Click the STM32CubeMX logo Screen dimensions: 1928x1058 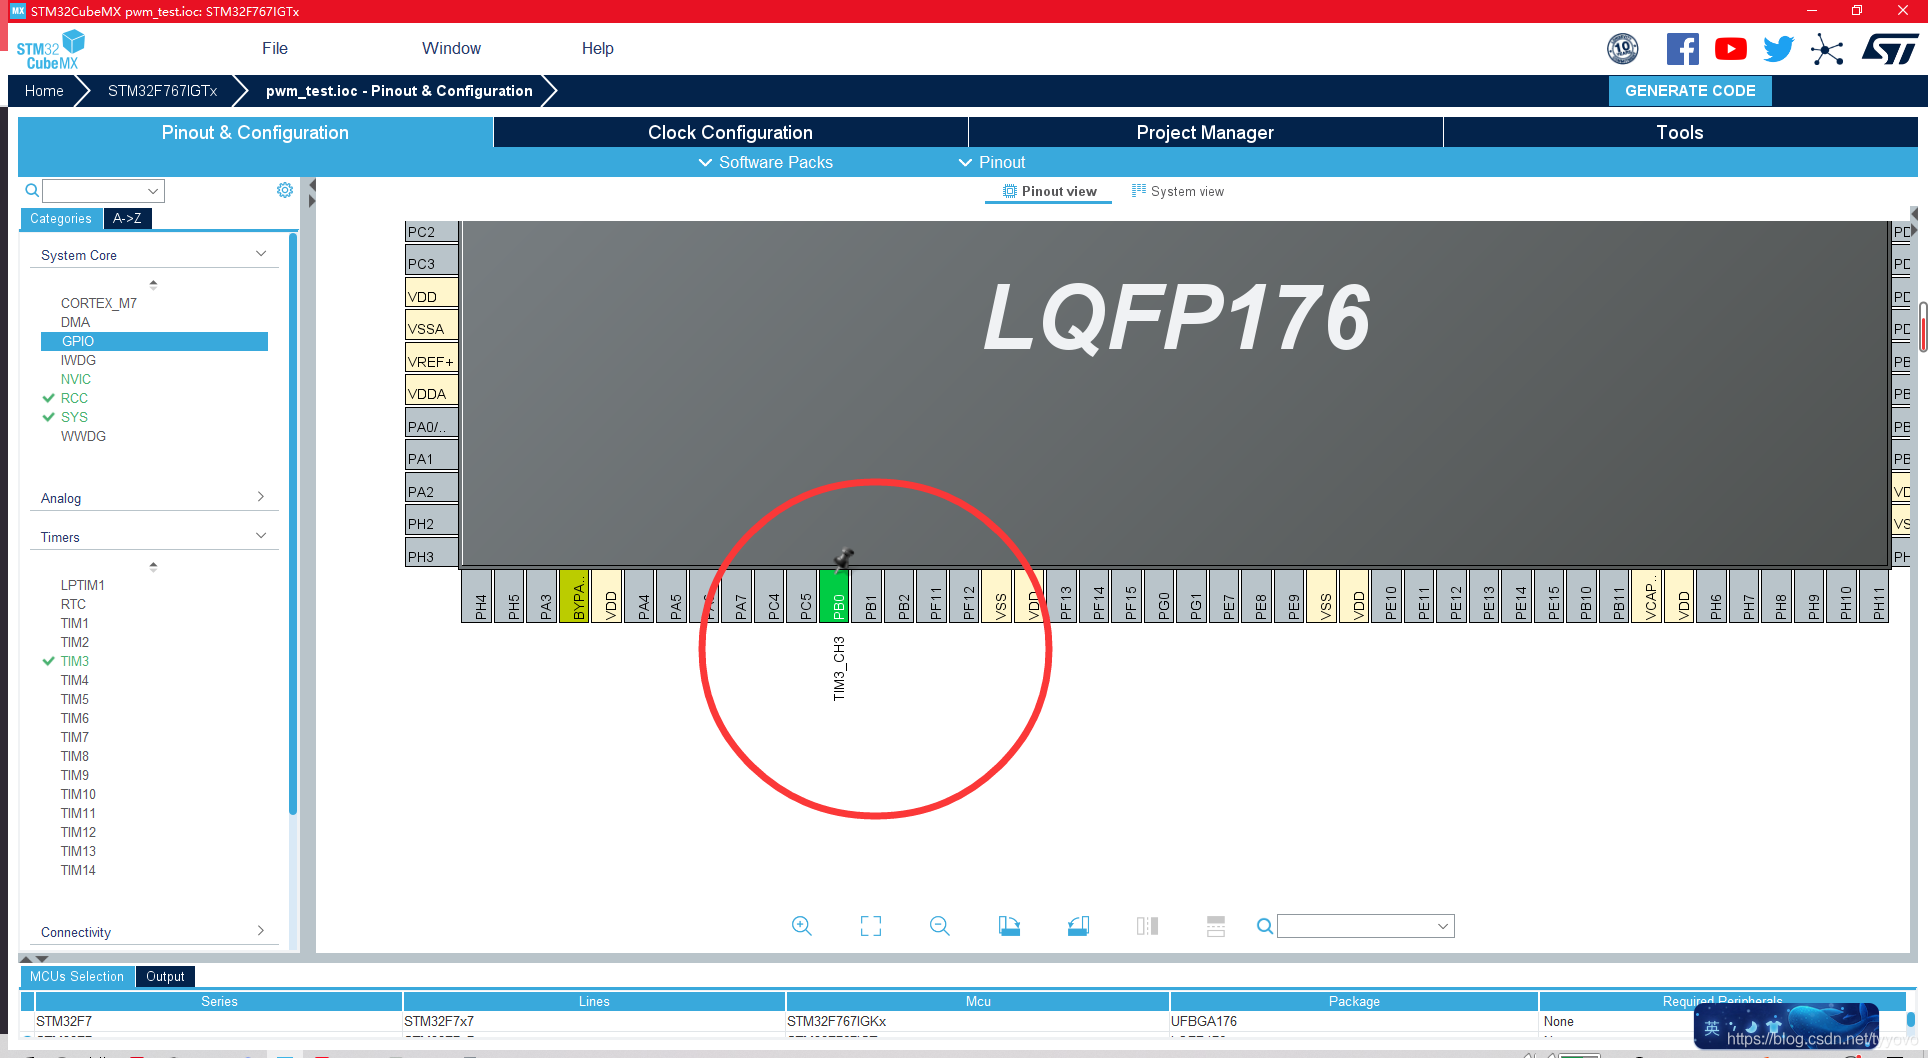pos(50,49)
